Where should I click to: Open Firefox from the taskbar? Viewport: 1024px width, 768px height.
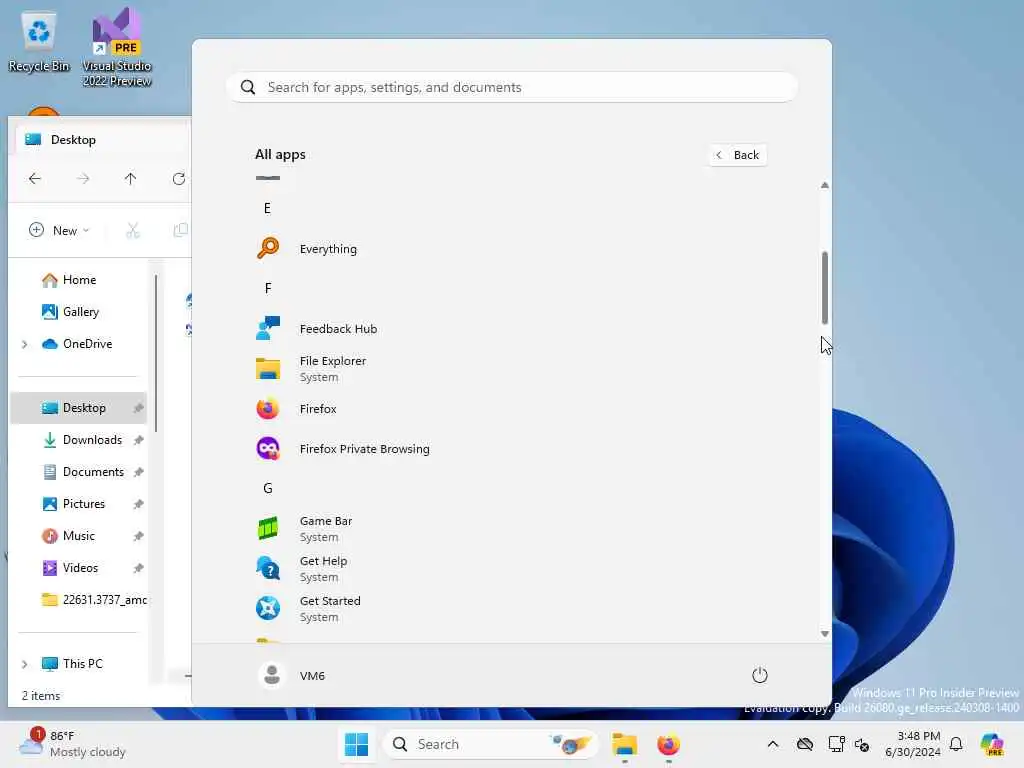[x=668, y=744]
